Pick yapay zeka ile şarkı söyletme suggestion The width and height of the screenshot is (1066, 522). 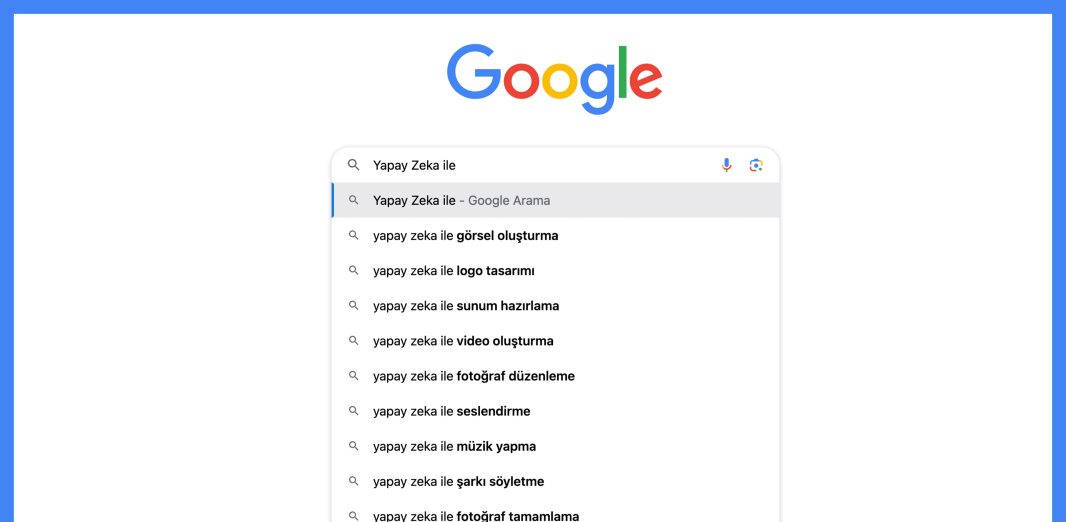coord(555,481)
